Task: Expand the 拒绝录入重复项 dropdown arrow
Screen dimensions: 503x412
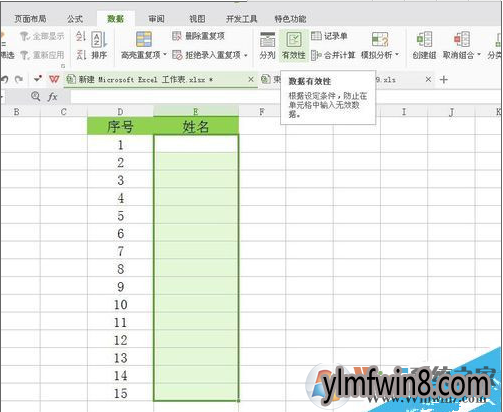Action: click(x=246, y=55)
